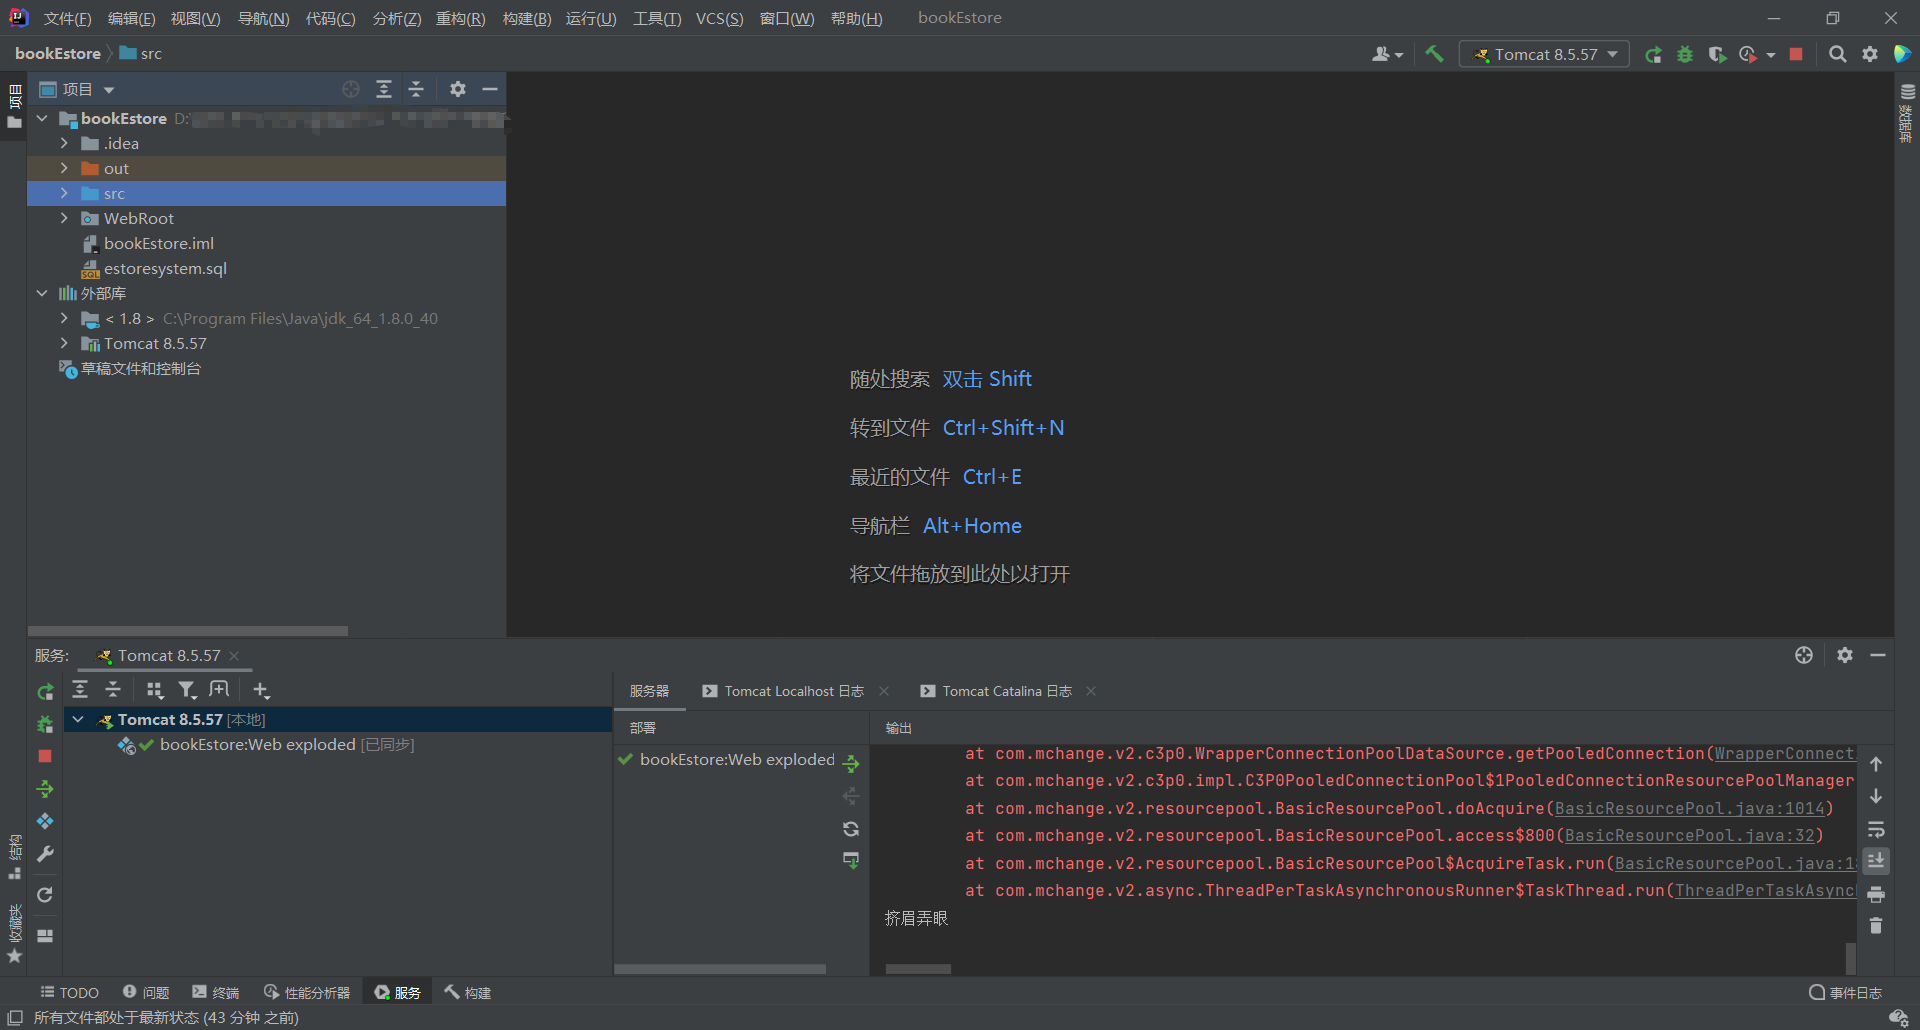The width and height of the screenshot is (1920, 1030).
Task: Toggle Scroll to End in output panel
Action: (1876, 861)
